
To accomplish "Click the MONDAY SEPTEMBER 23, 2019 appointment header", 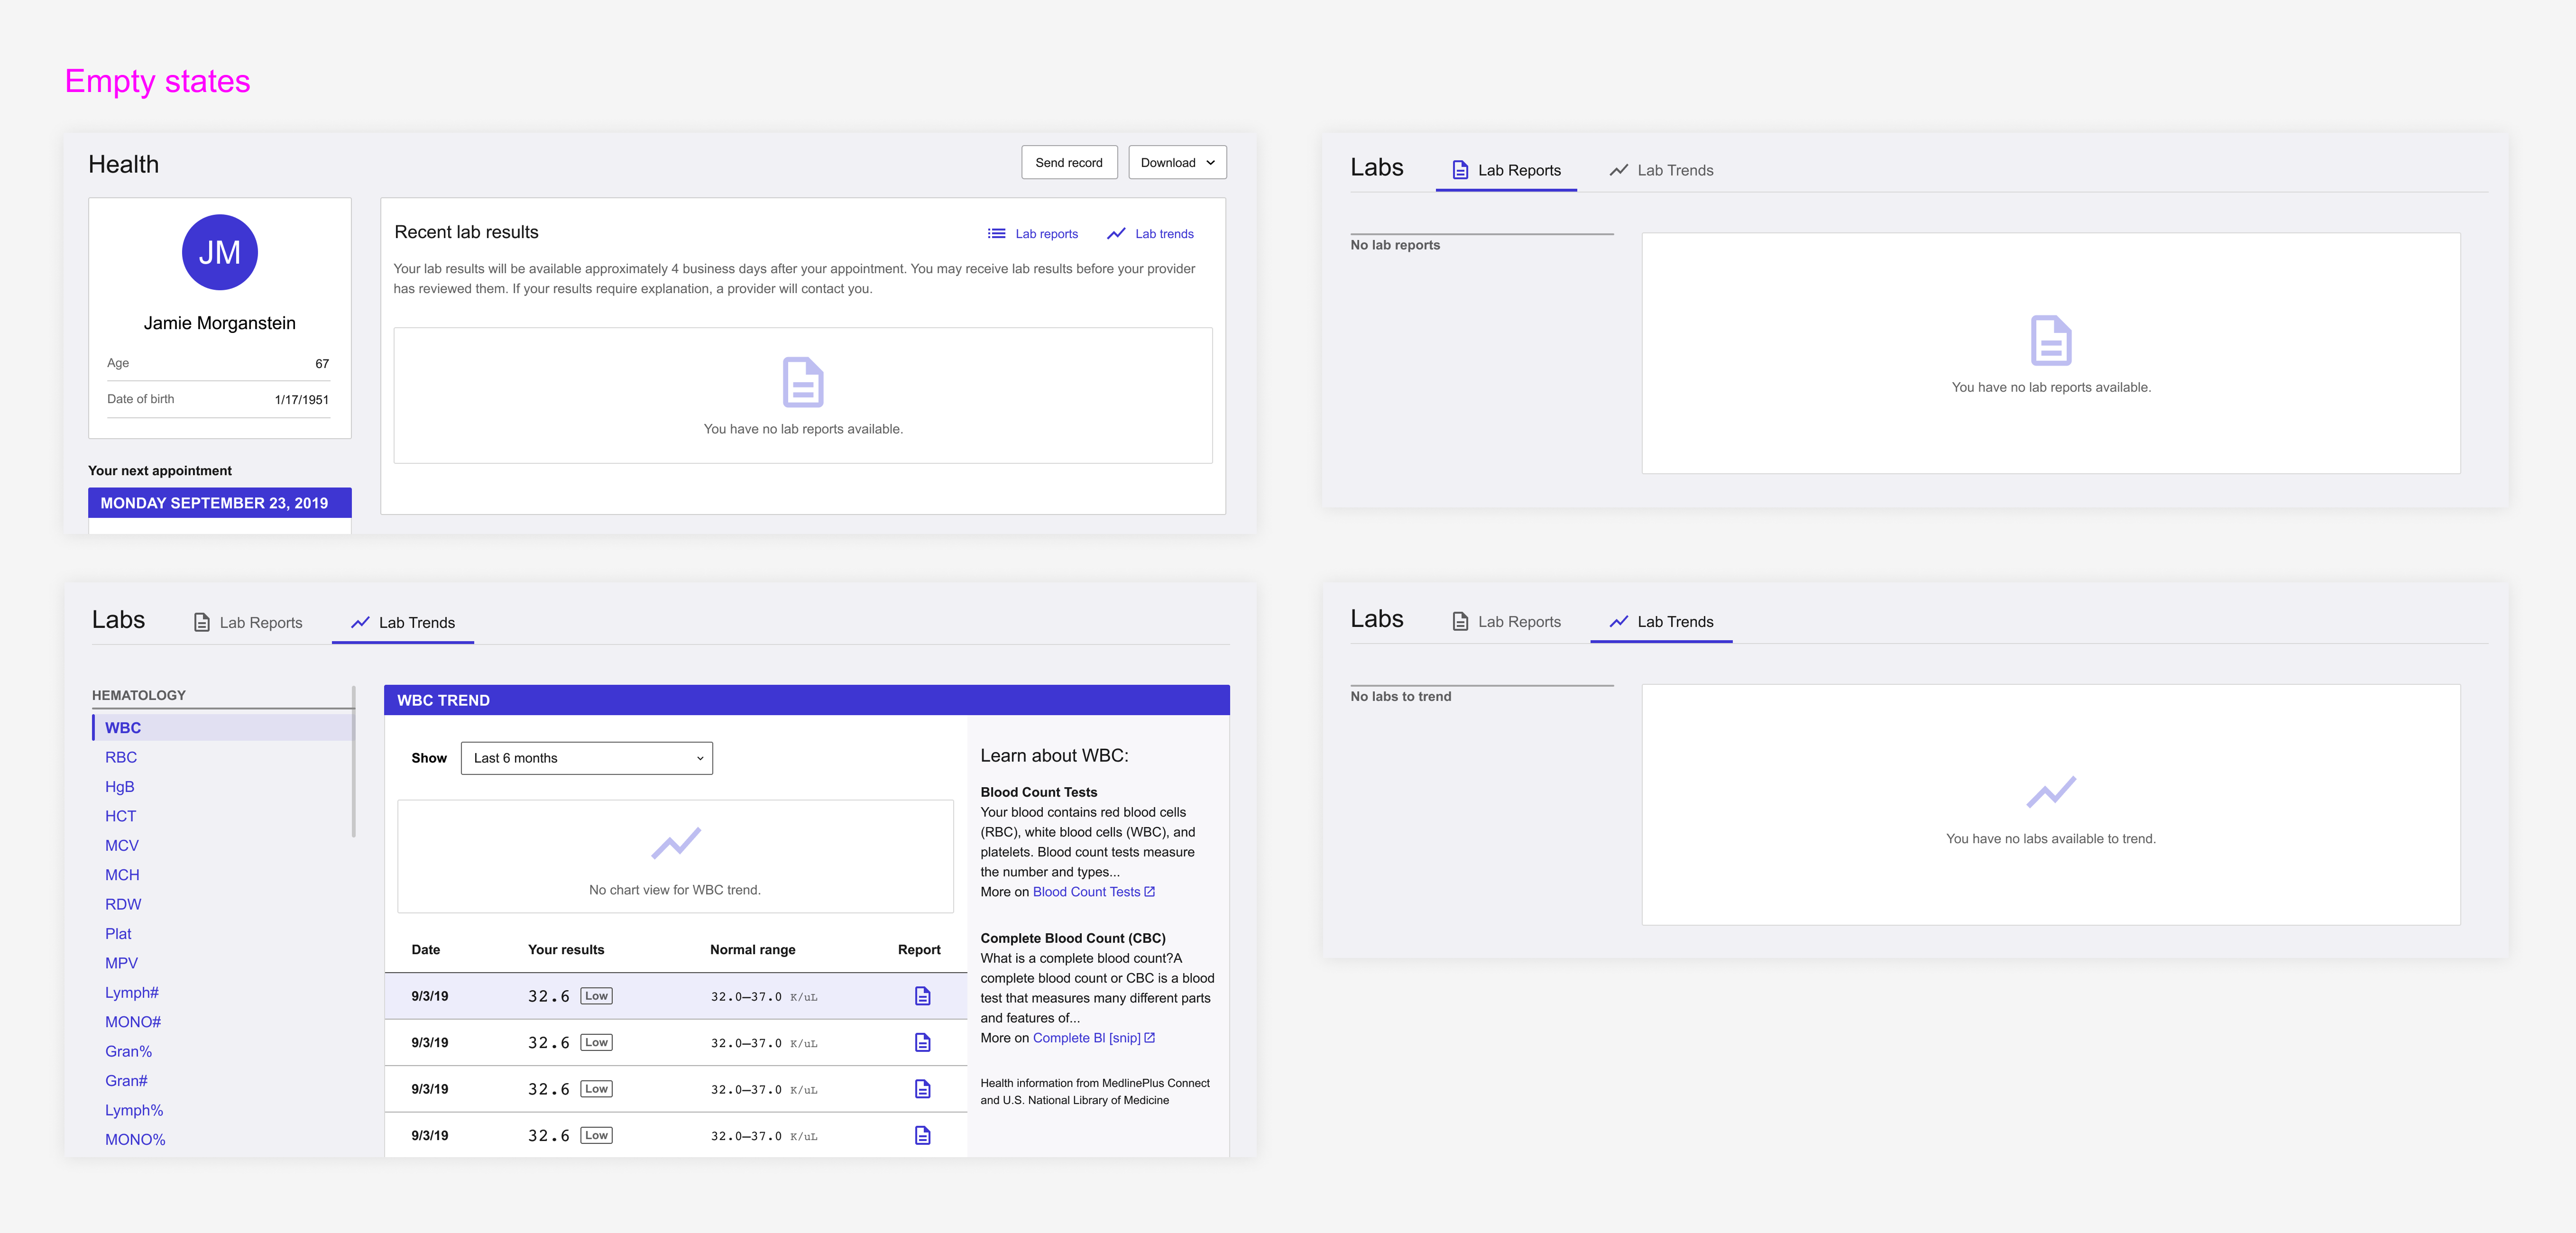I will [x=219, y=503].
